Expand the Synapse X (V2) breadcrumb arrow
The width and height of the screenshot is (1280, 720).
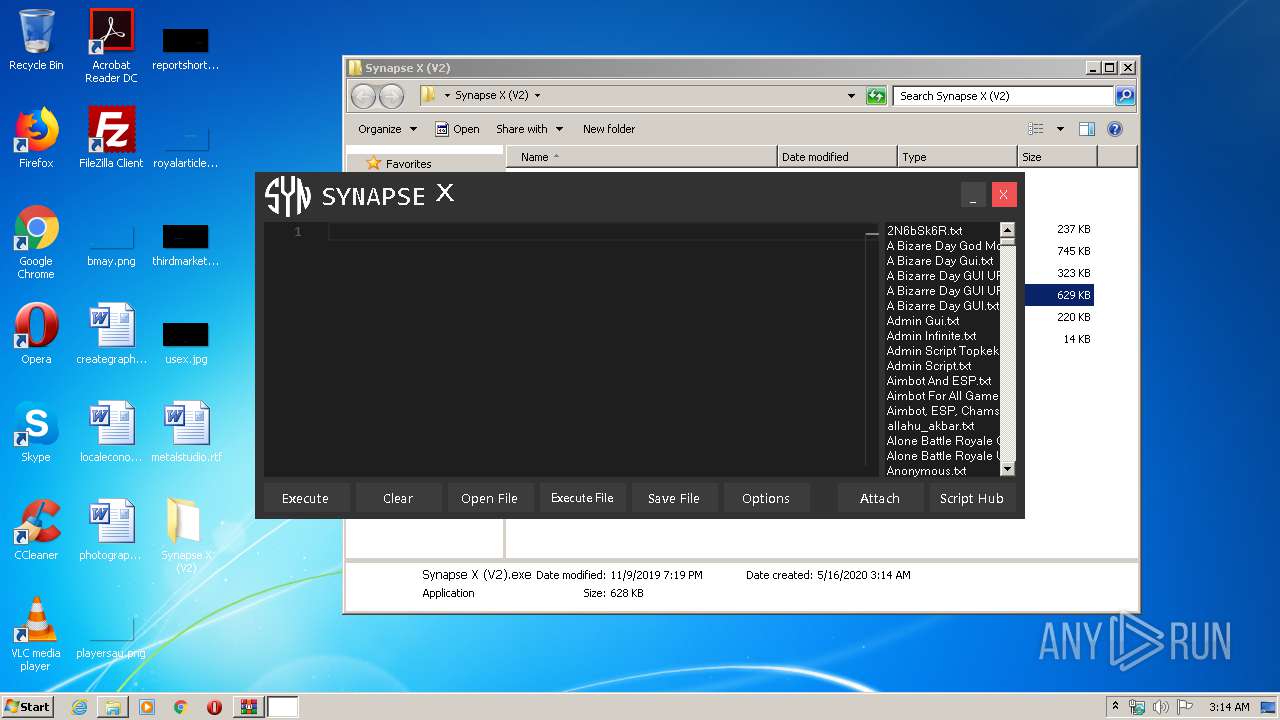[537, 96]
